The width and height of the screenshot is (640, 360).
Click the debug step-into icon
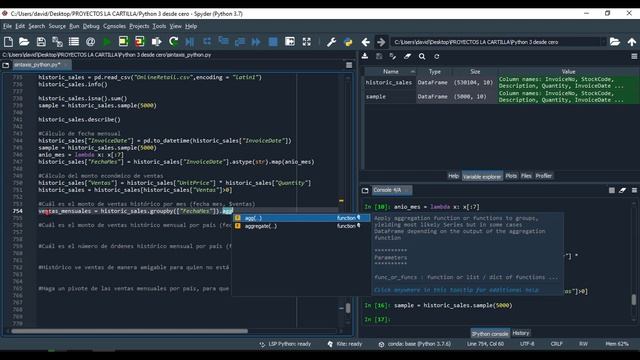coord(223,41)
